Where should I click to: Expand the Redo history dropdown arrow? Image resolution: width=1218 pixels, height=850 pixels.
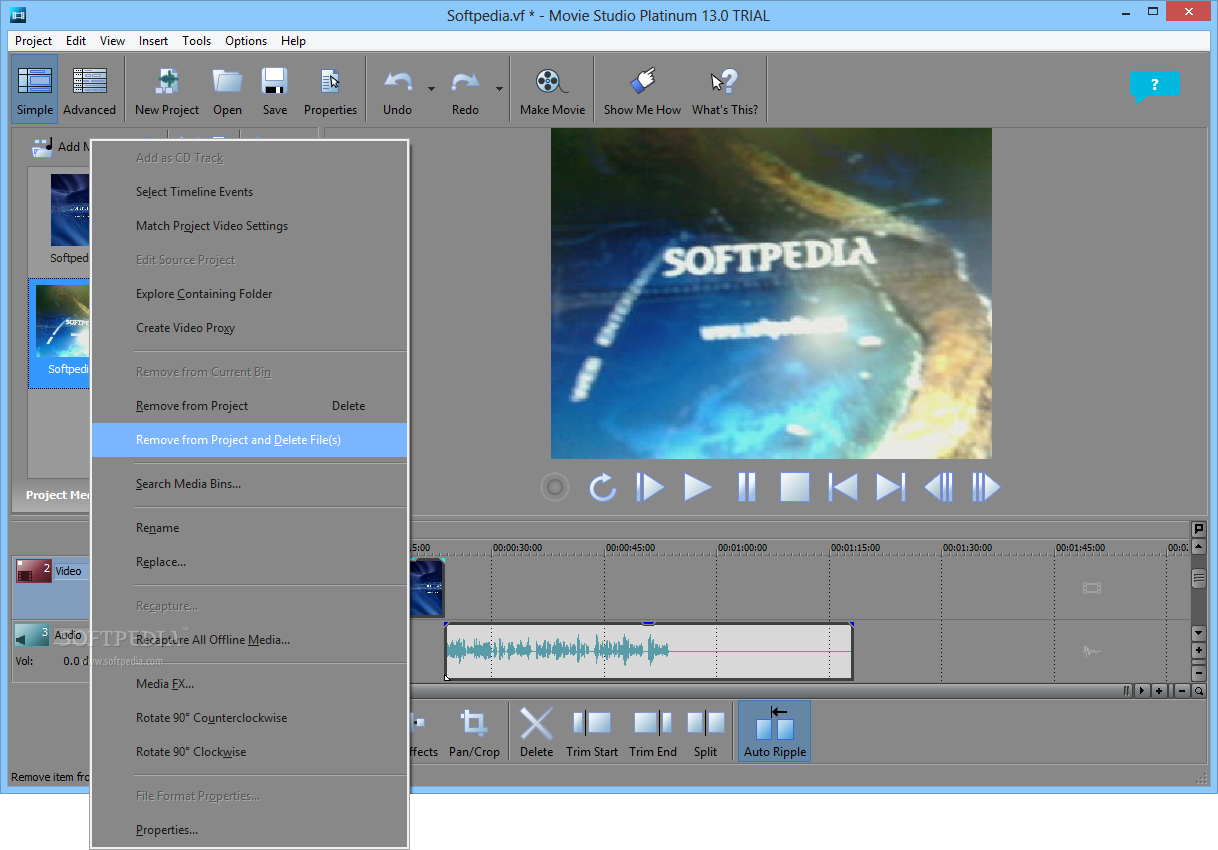499,89
